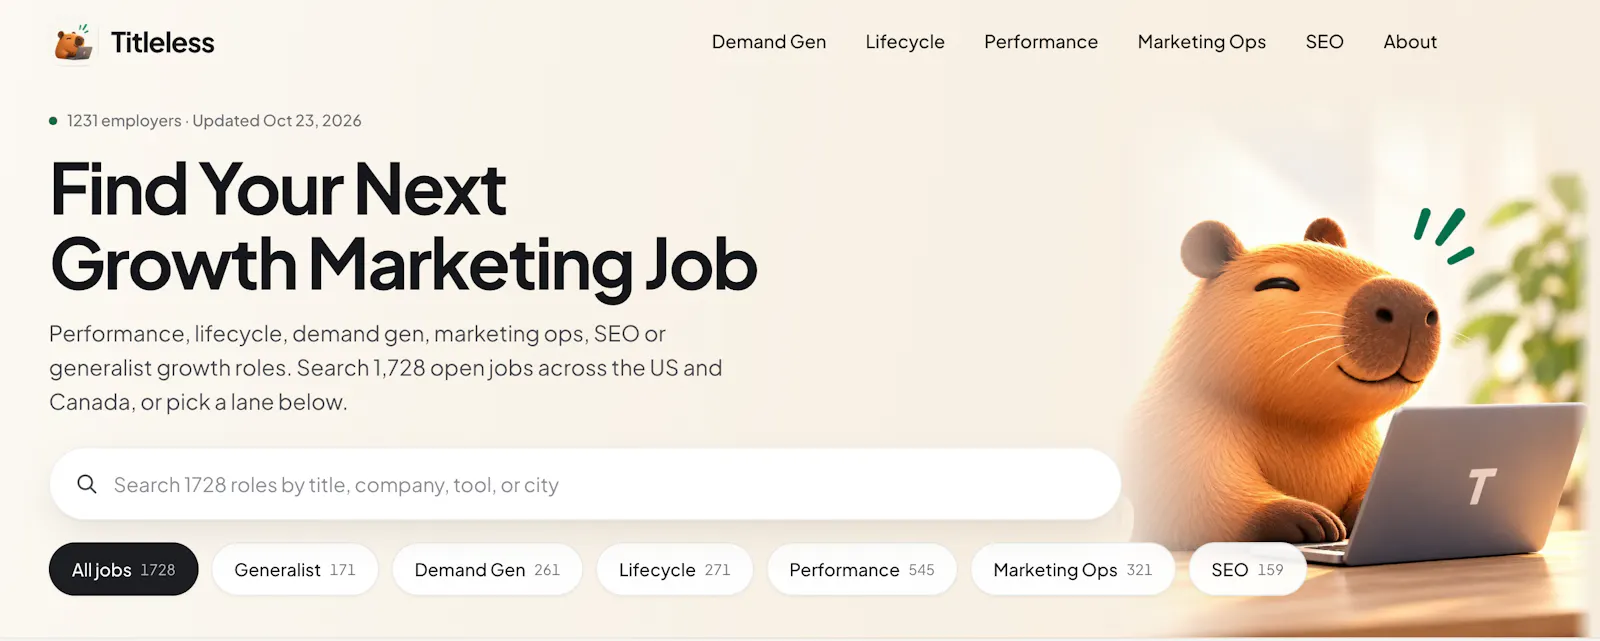The height and width of the screenshot is (641, 1600).
Task: Click the search magnifier icon
Action: point(87,484)
